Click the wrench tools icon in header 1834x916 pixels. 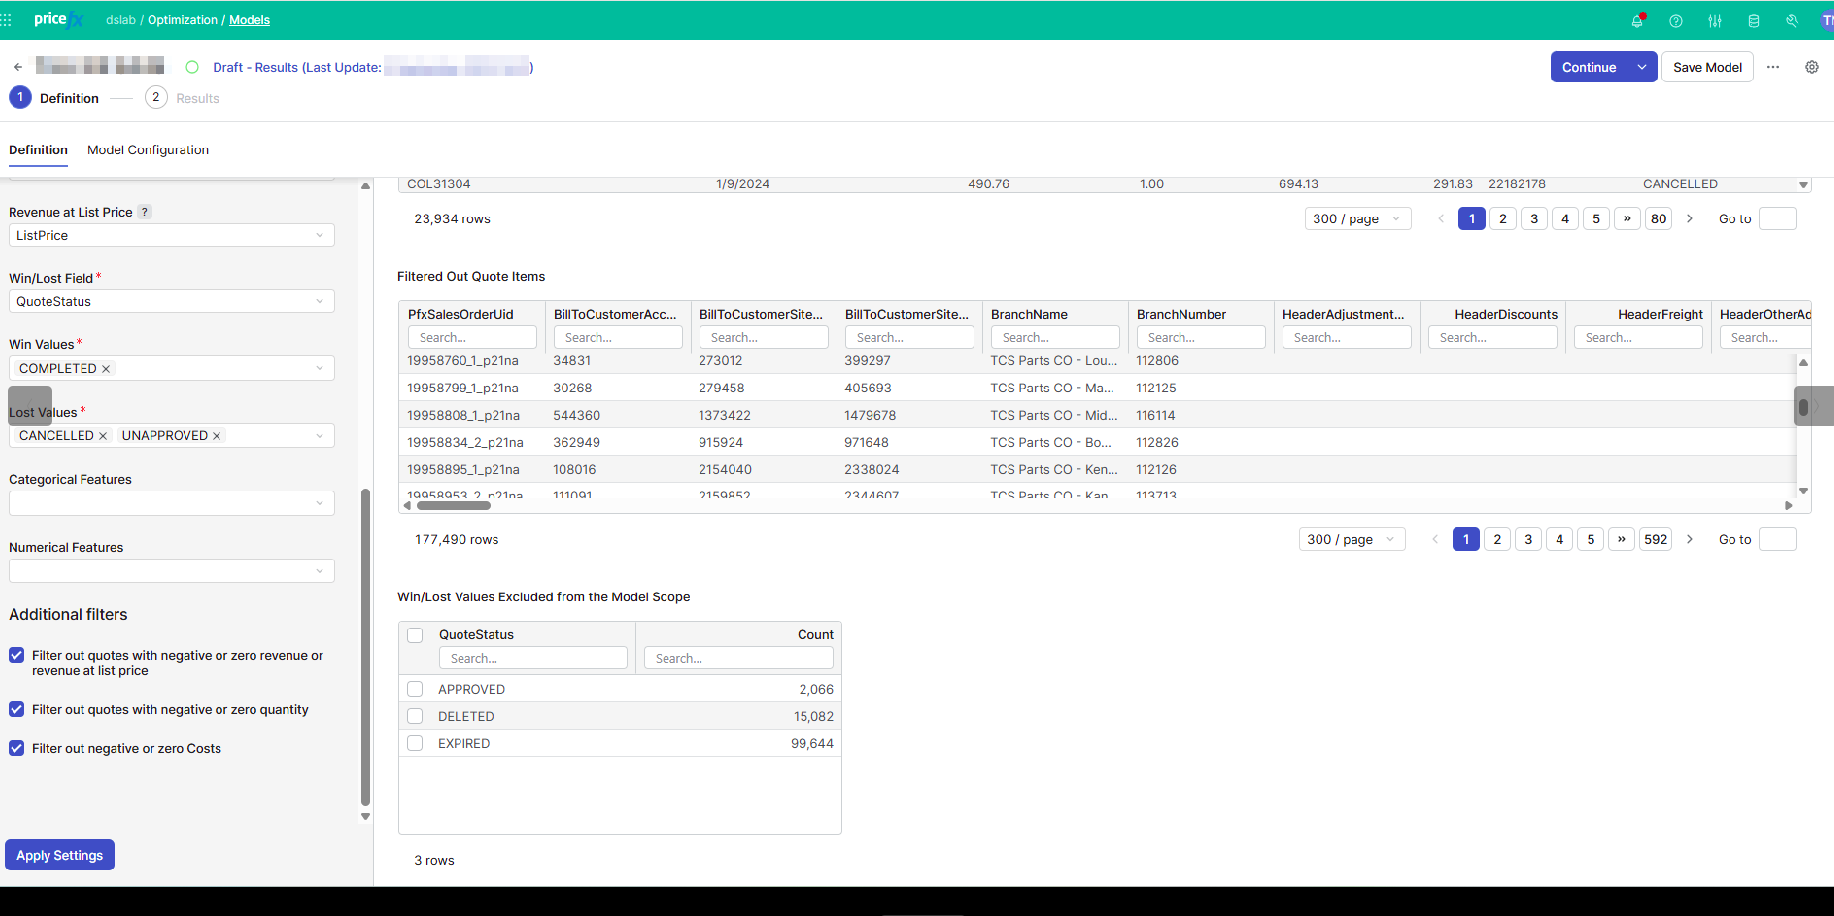pyautogui.click(x=1792, y=21)
